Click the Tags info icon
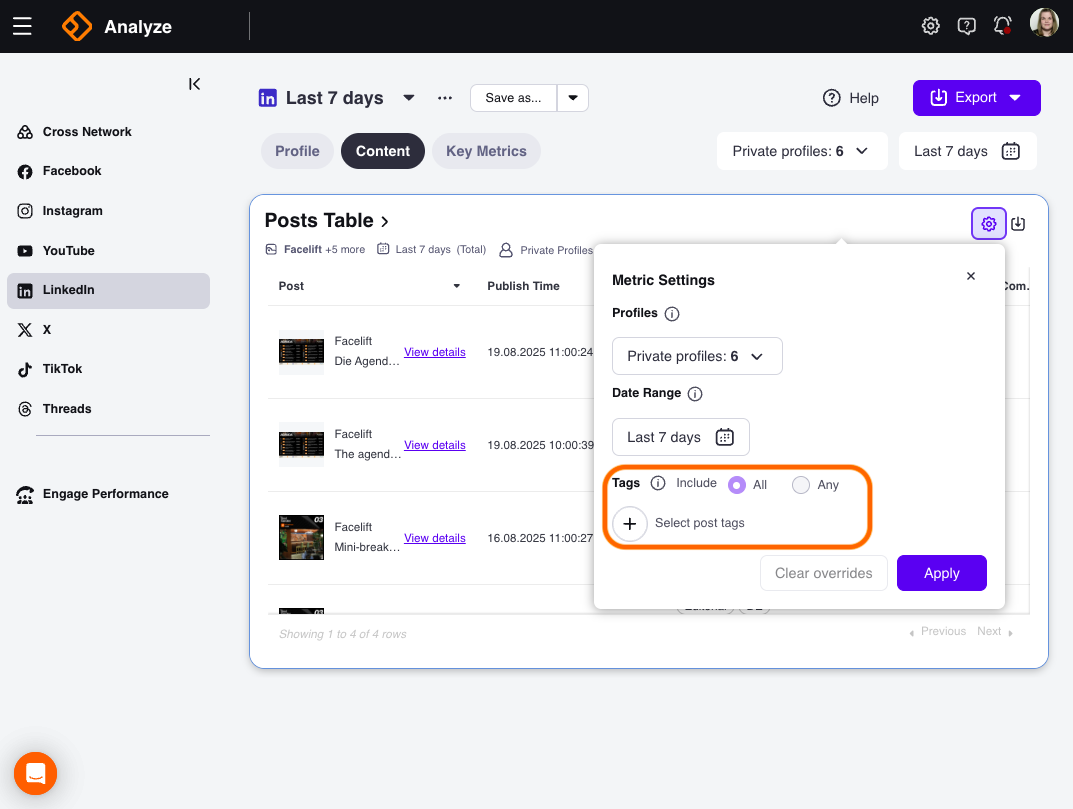 point(658,483)
